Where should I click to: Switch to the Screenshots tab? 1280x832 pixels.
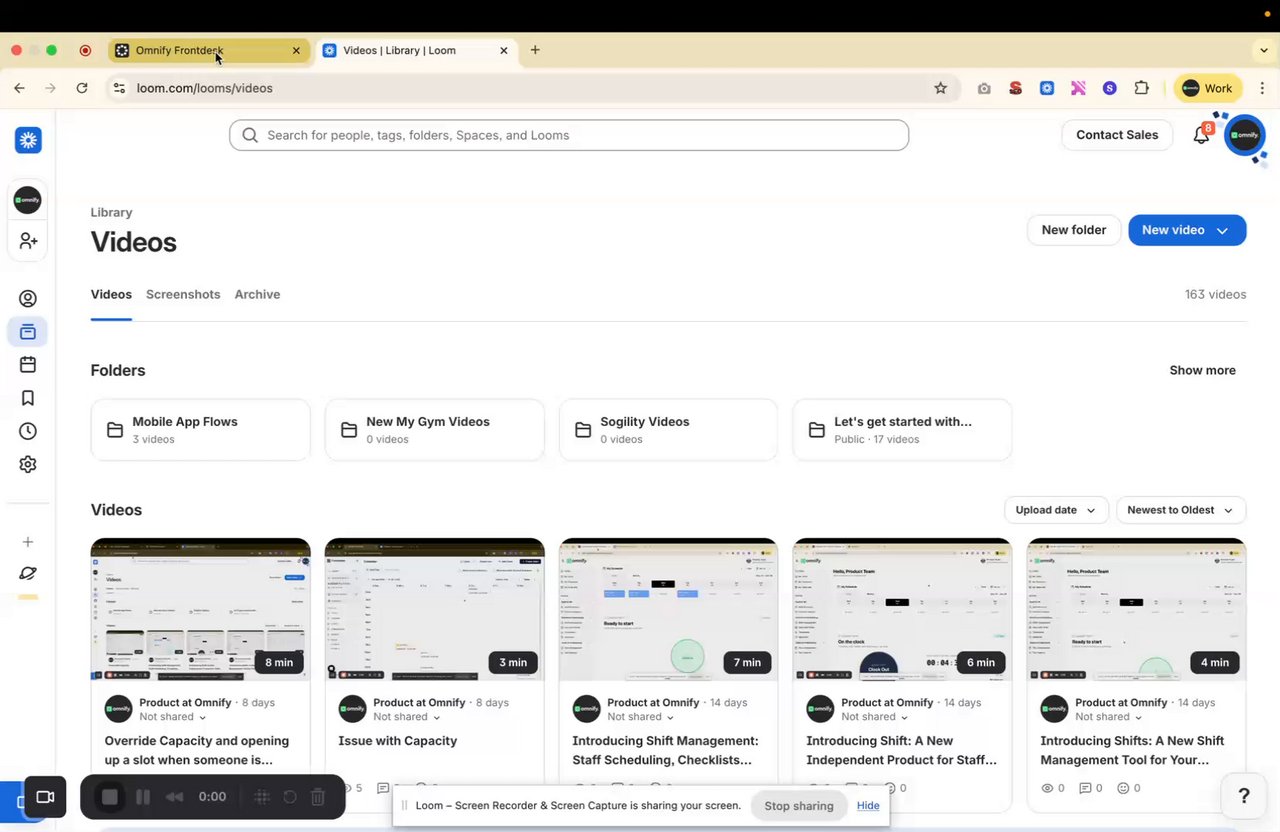click(x=183, y=295)
